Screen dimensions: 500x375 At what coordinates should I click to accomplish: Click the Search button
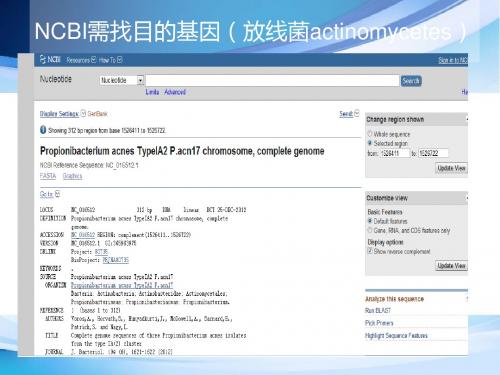coord(411,81)
